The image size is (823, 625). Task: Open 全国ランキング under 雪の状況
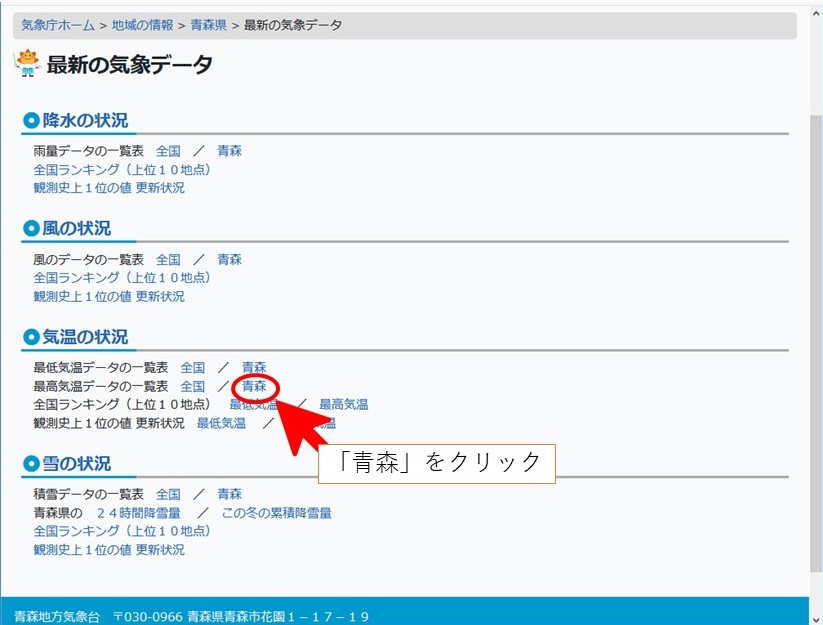coord(121,531)
